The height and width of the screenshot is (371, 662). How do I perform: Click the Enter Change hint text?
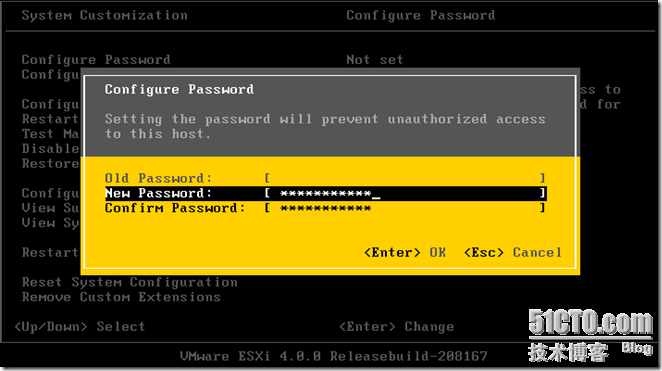pos(396,327)
